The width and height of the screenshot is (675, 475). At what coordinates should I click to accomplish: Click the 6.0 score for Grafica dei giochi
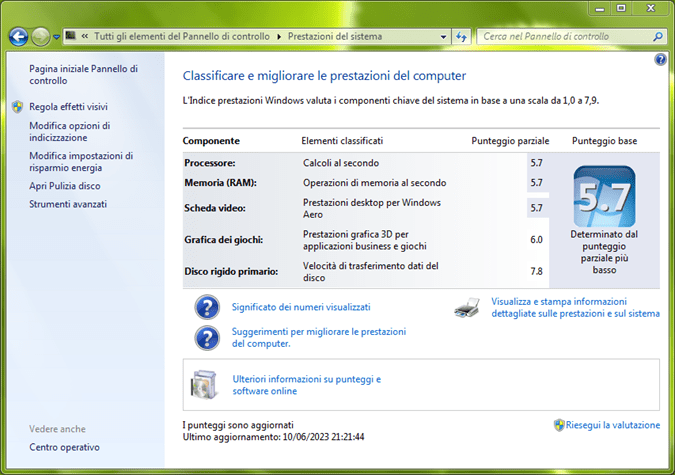tap(536, 239)
